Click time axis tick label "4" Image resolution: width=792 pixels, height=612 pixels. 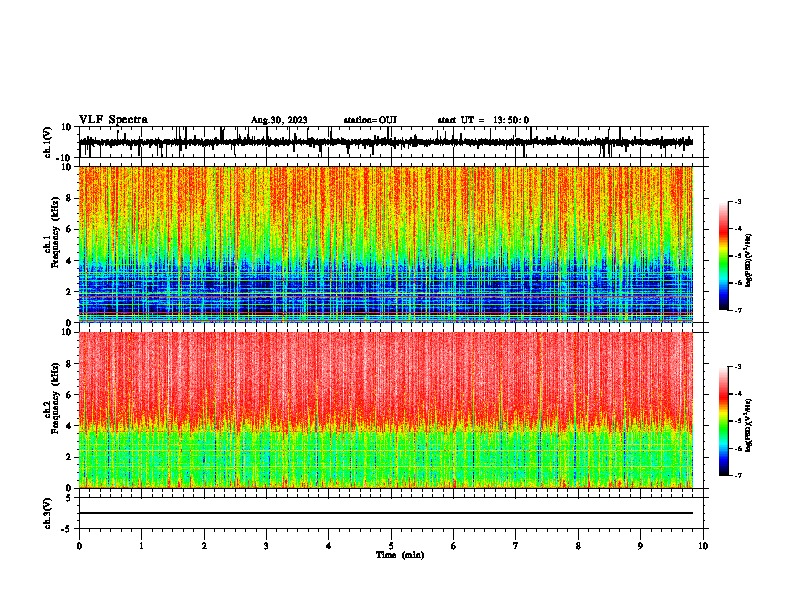329,546
